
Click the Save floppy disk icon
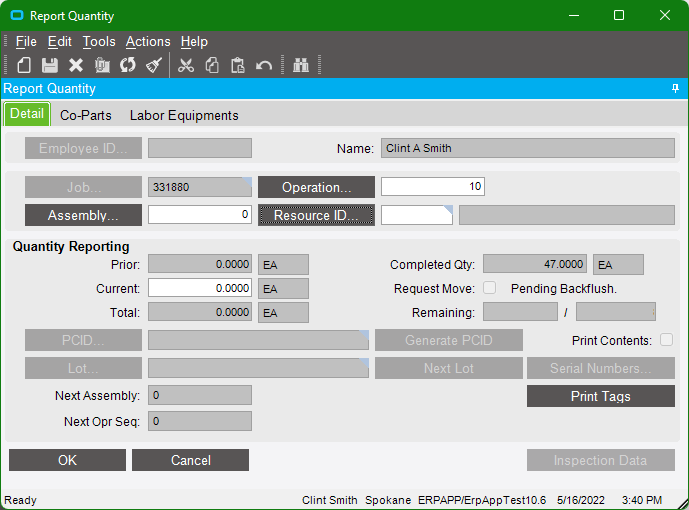click(x=50, y=65)
